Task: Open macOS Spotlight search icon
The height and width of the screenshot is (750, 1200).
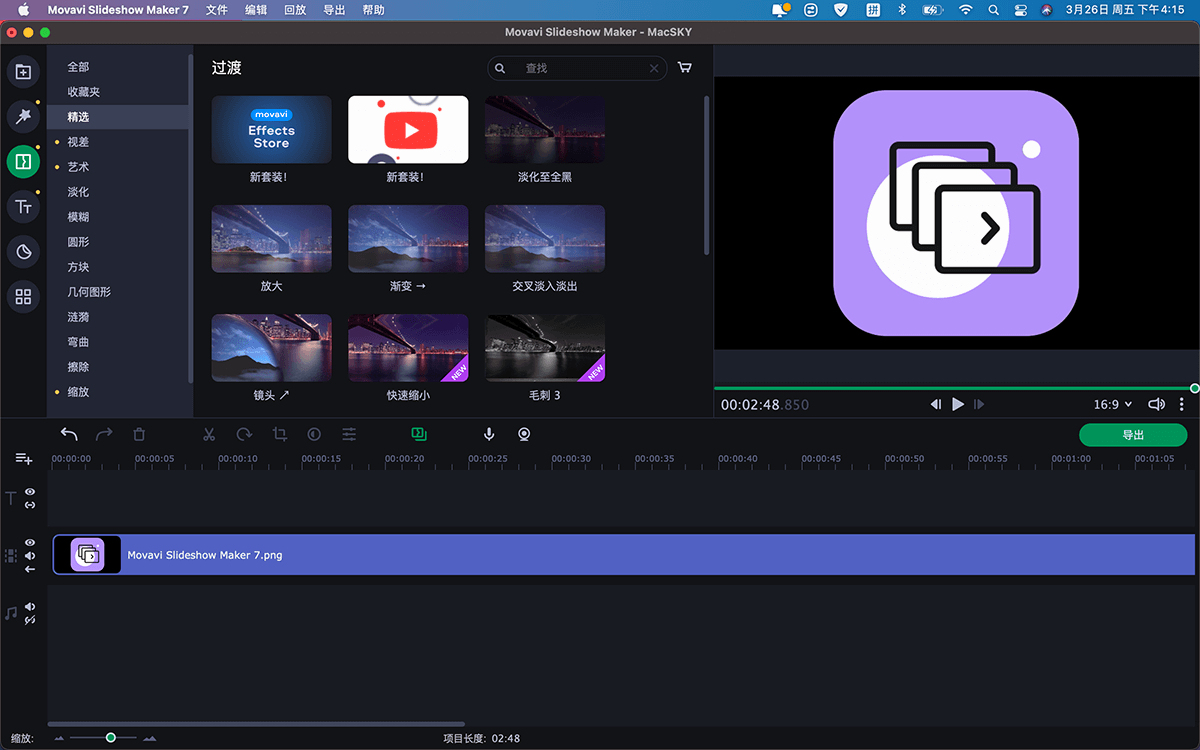Action: (x=993, y=10)
